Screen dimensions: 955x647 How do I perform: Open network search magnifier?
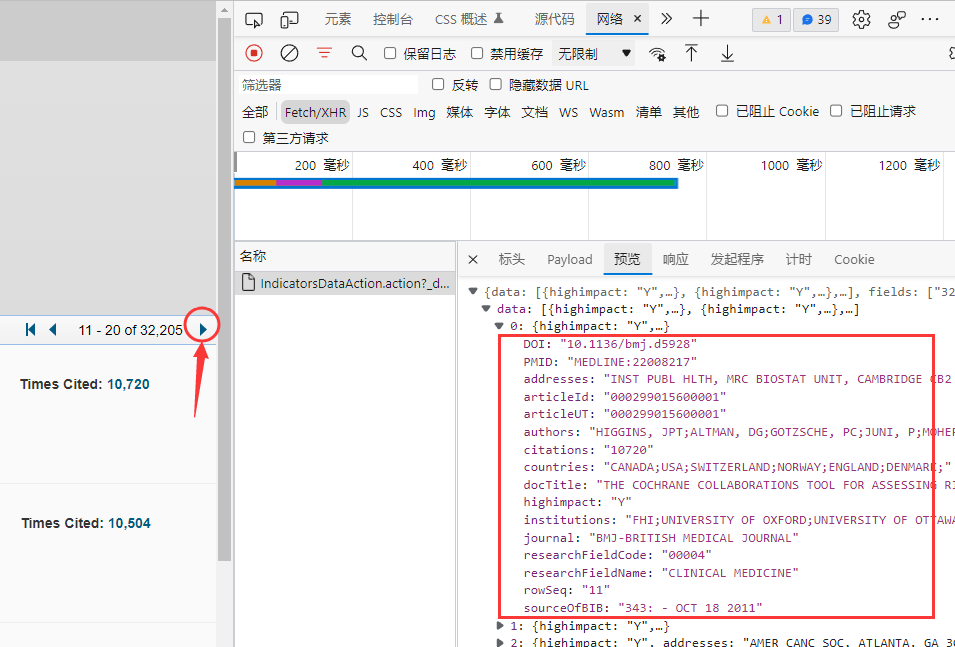coord(359,54)
